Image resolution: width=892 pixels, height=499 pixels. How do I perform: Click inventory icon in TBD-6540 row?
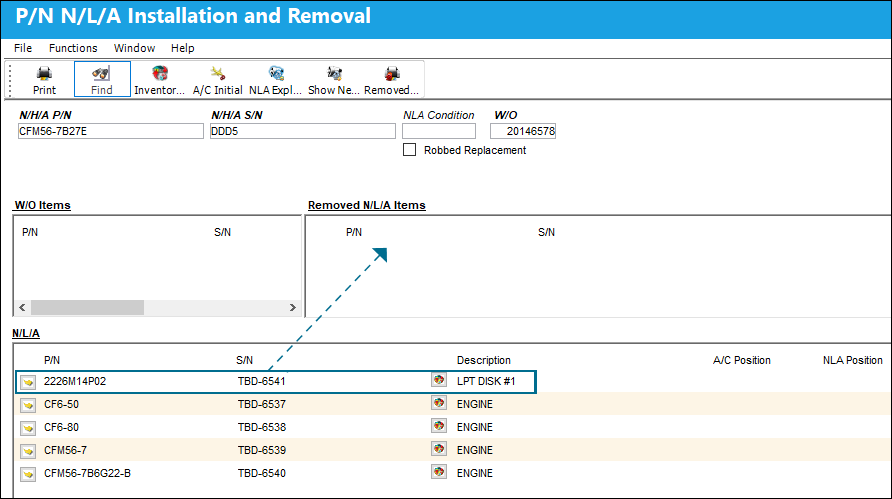coord(439,472)
